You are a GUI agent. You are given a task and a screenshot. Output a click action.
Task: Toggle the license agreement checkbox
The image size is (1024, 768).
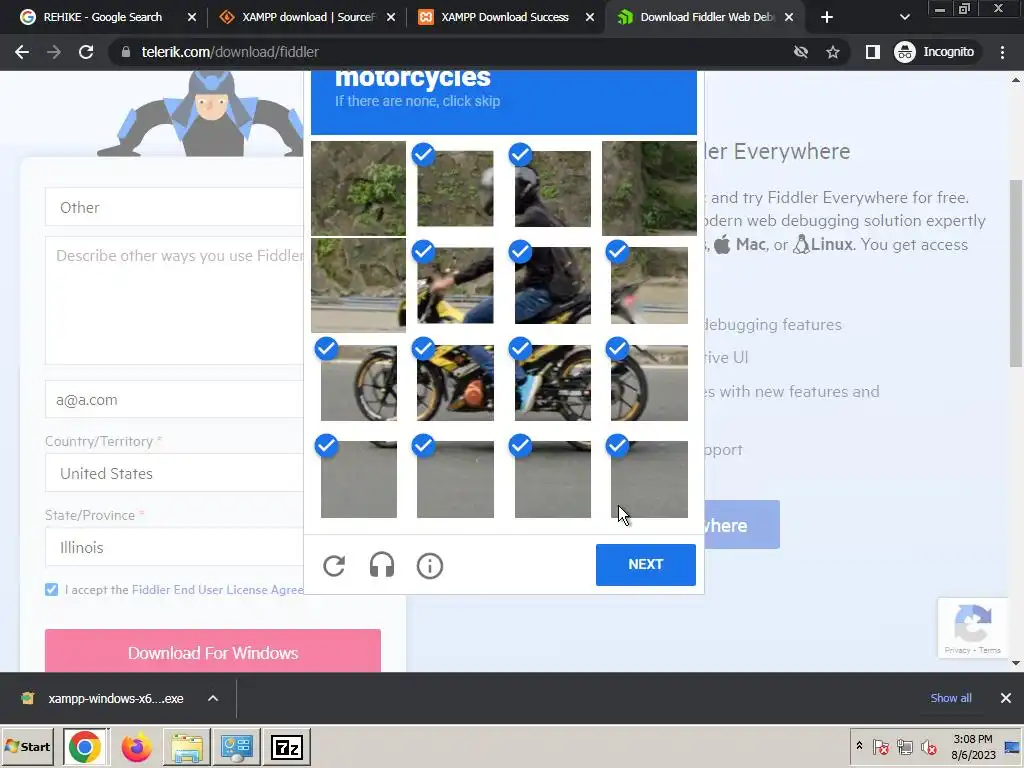(x=52, y=590)
